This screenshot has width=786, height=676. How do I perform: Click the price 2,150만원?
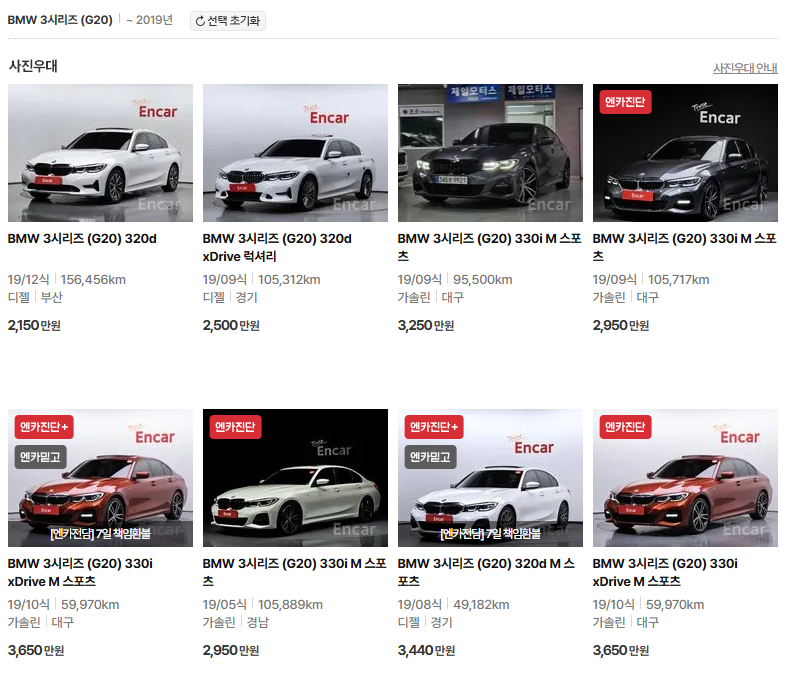coord(34,326)
